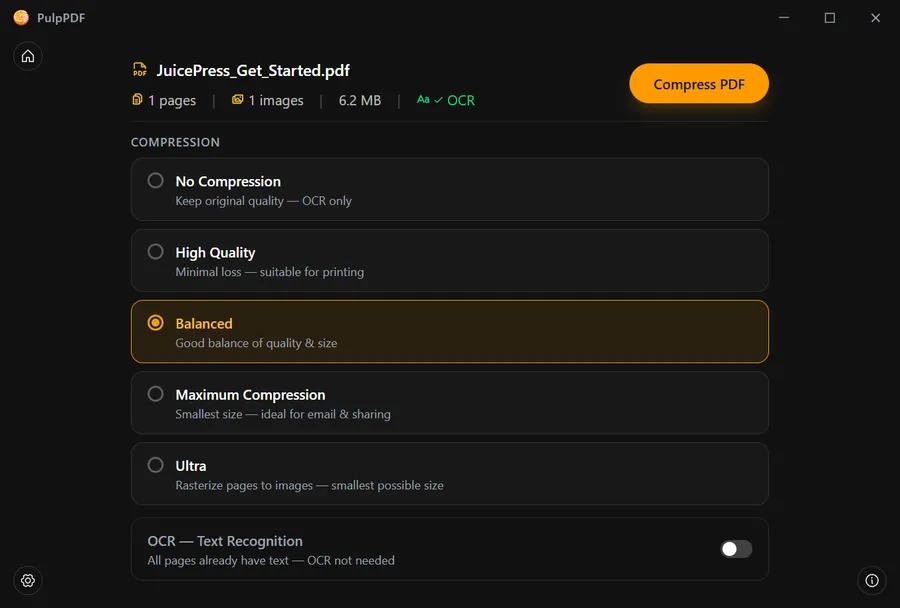Viewport: 900px width, 608px height.
Task: Click the 6.2 MB file size label
Action: click(x=359, y=100)
